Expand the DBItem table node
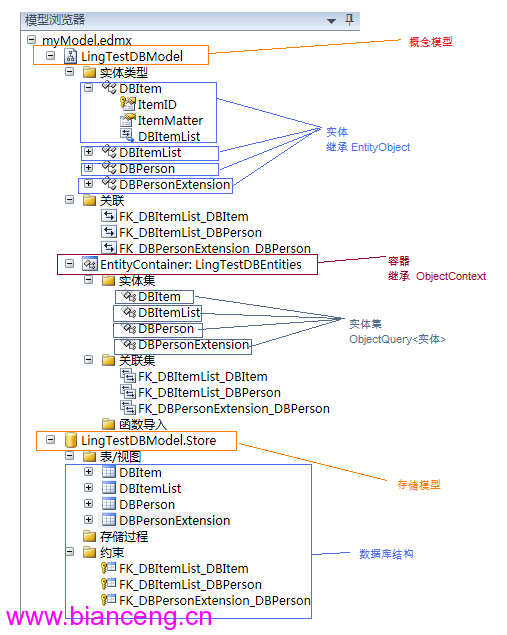 pyautogui.click(x=88, y=472)
